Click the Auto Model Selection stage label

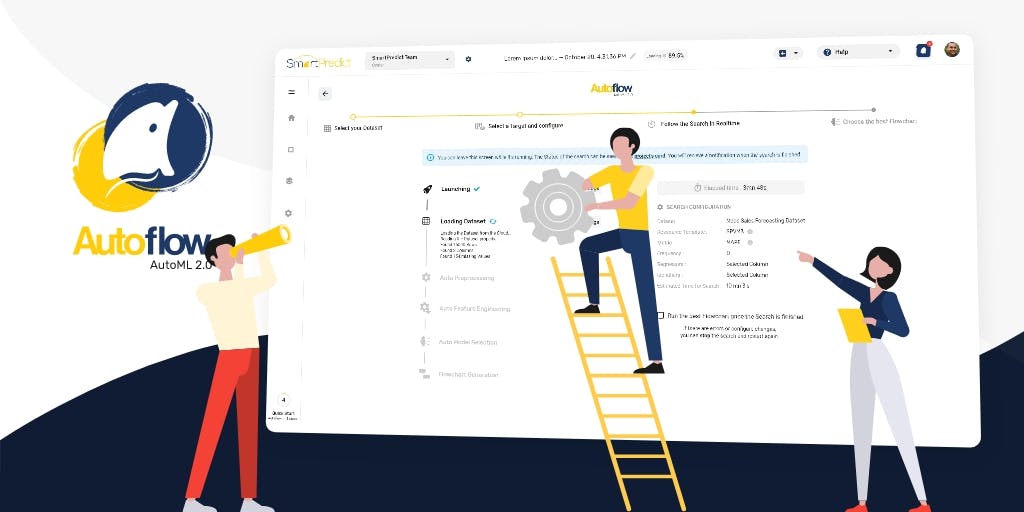(468, 342)
